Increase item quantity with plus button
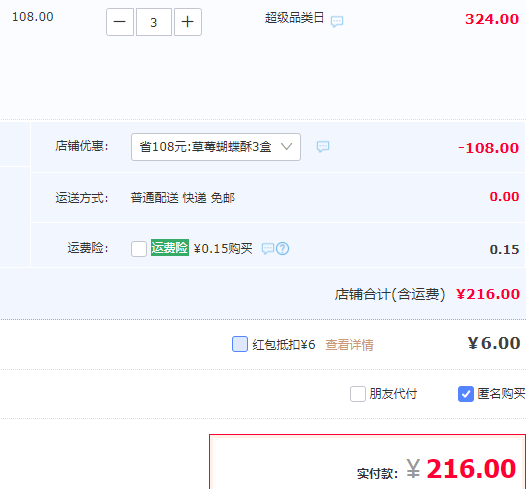 188,22
